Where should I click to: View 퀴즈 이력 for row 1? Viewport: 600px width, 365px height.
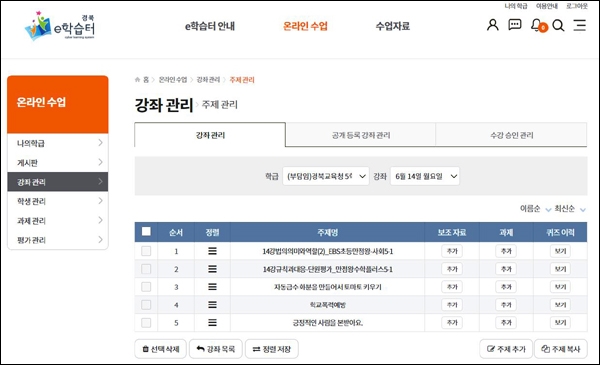tap(560, 251)
